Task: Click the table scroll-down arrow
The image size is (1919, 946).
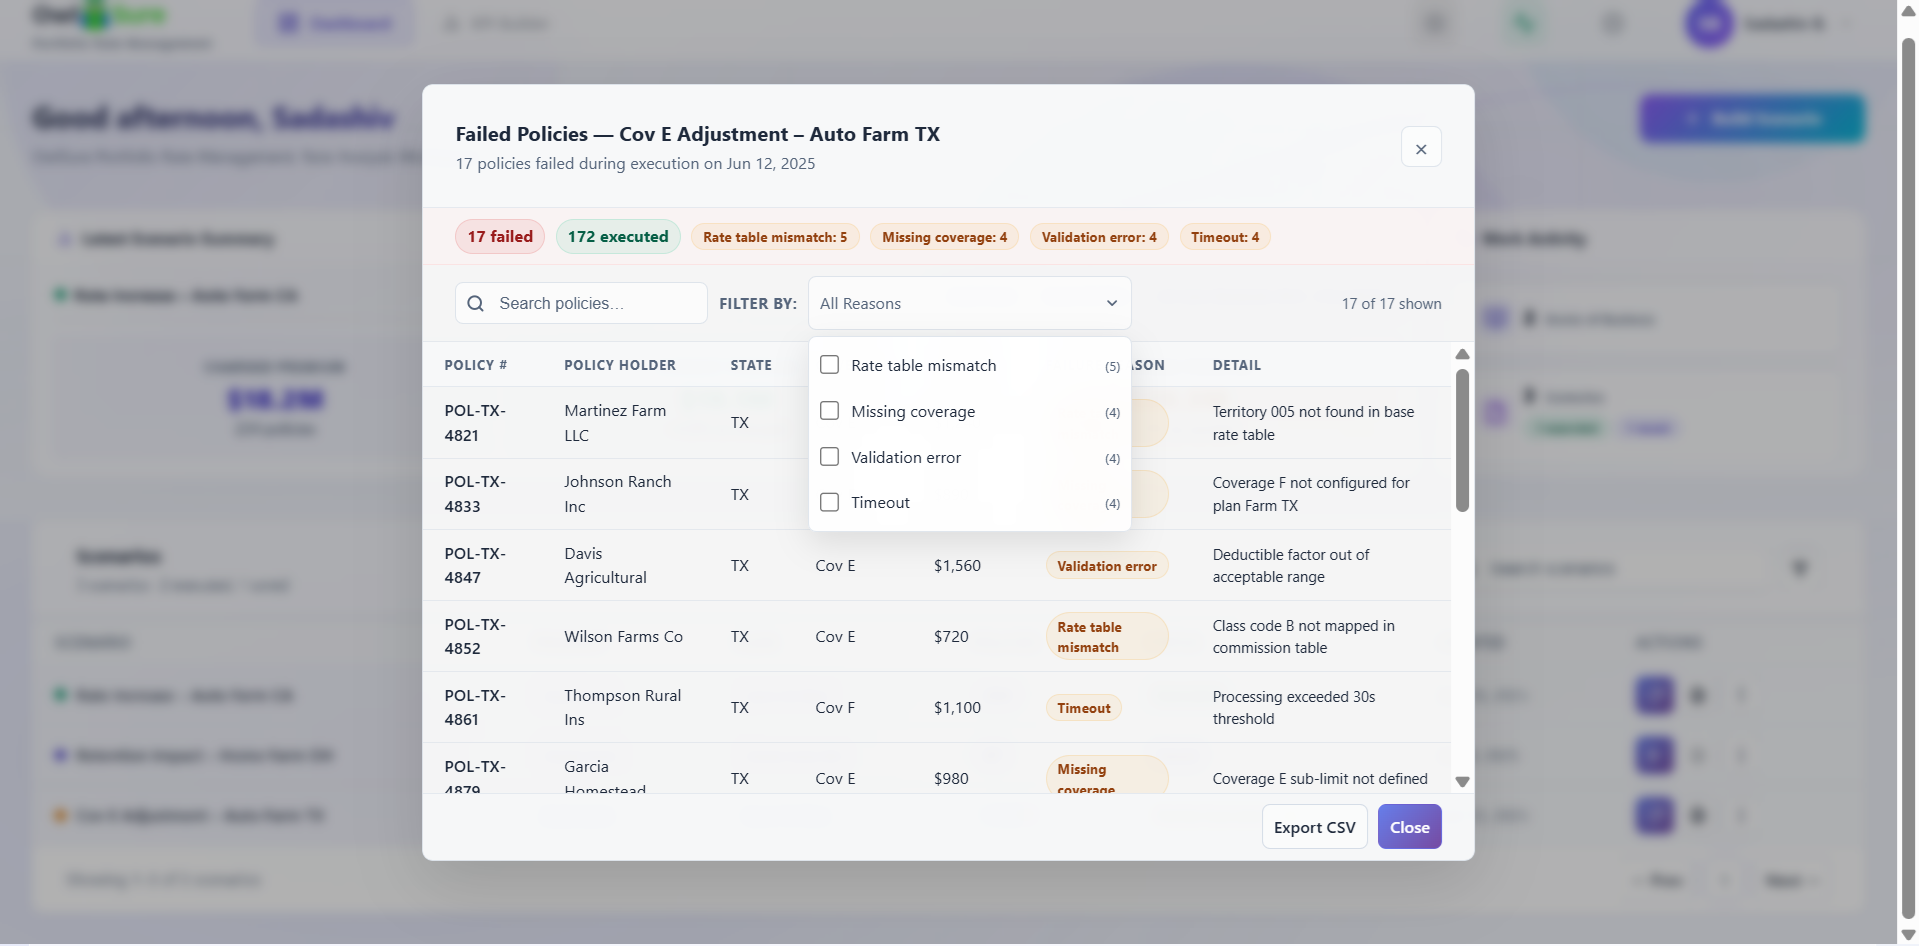Action: [1462, 782]
